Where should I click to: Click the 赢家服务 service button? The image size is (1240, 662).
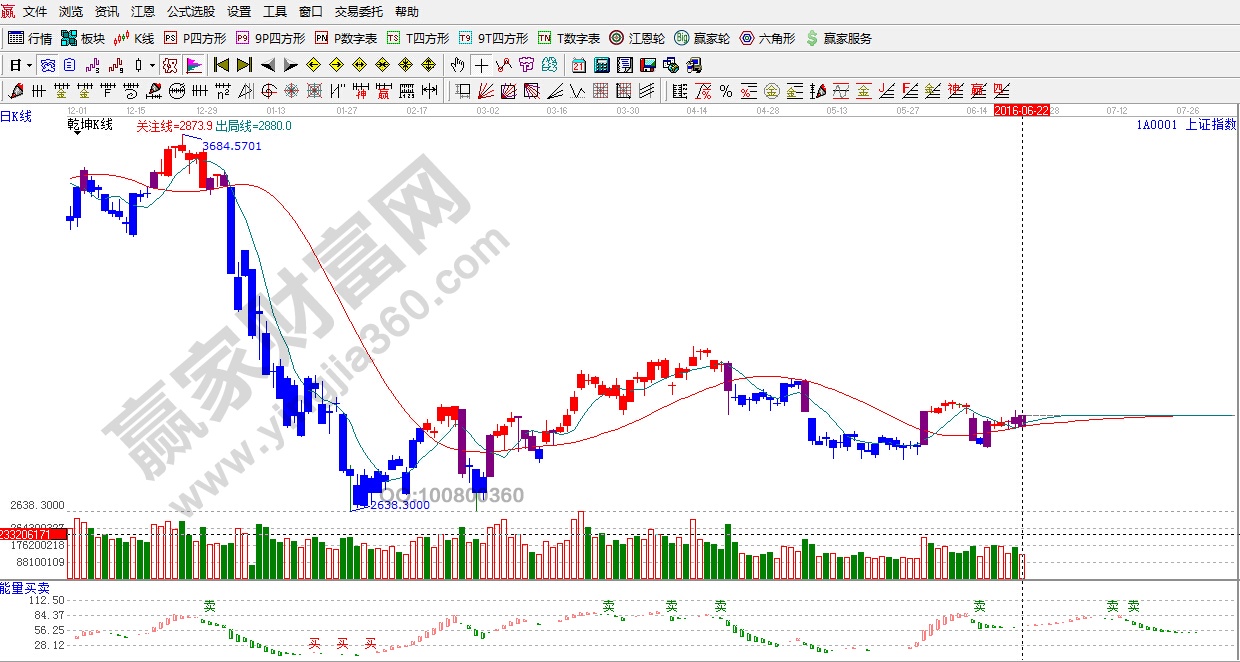[x=838, y=38]
